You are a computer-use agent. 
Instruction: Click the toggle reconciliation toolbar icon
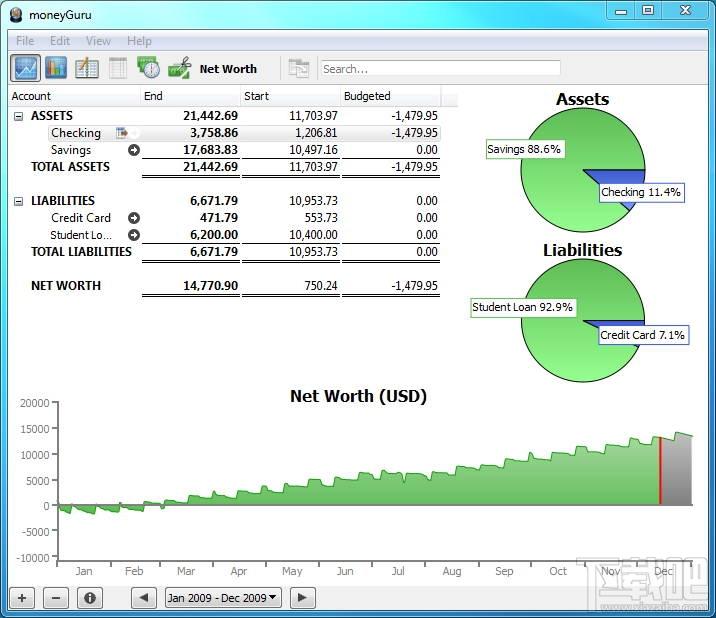[299, 68]
